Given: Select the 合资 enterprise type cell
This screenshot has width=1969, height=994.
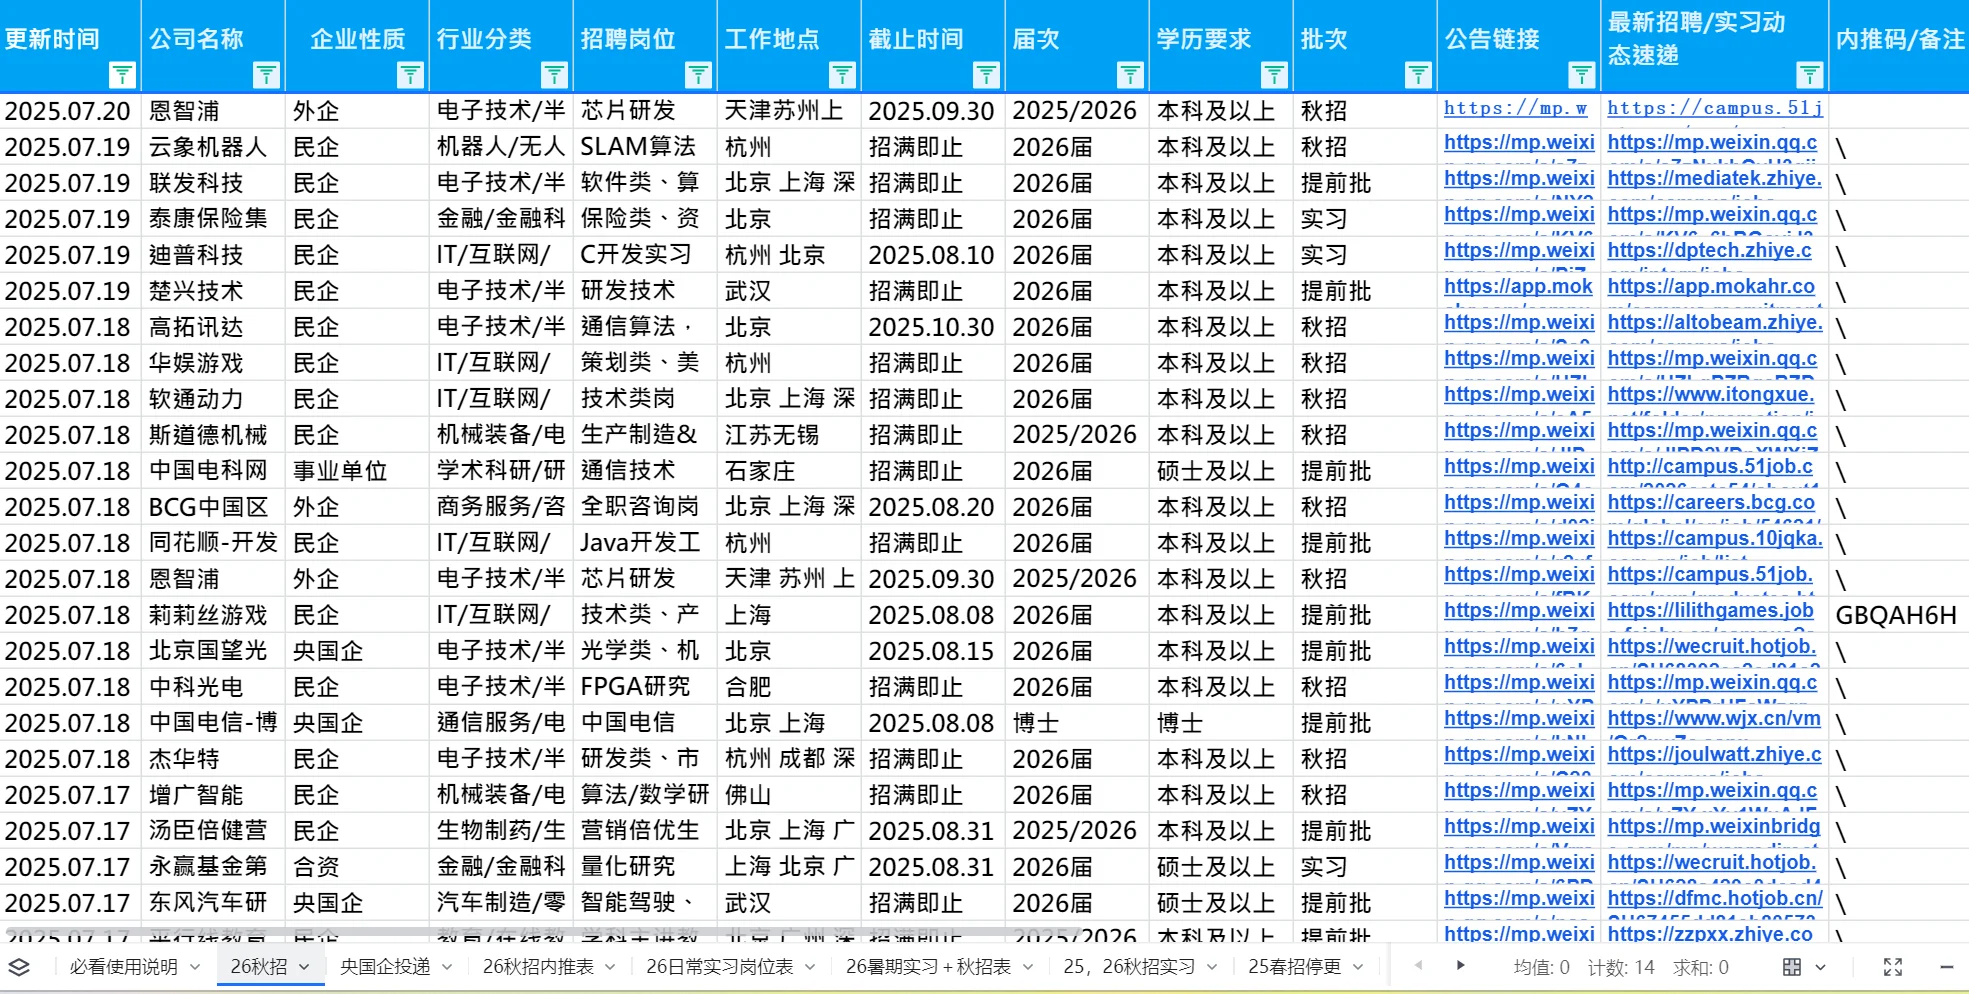Looking at the screenshot, I should [357, 867].
